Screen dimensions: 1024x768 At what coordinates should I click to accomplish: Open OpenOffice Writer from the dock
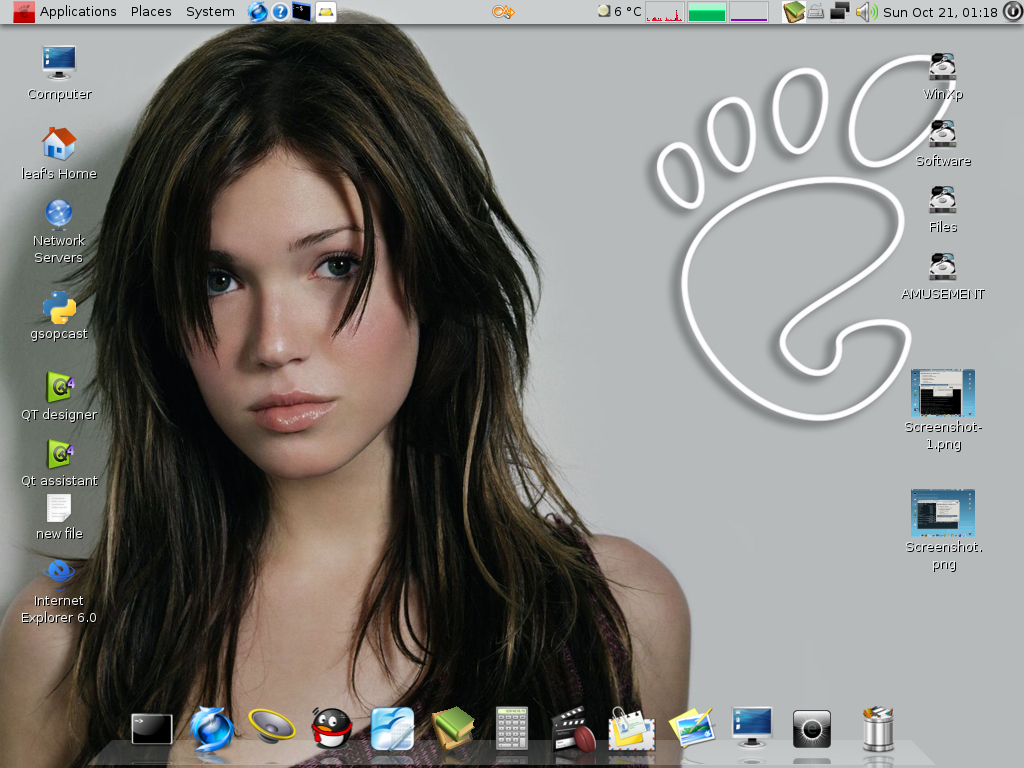pos(392,728)
